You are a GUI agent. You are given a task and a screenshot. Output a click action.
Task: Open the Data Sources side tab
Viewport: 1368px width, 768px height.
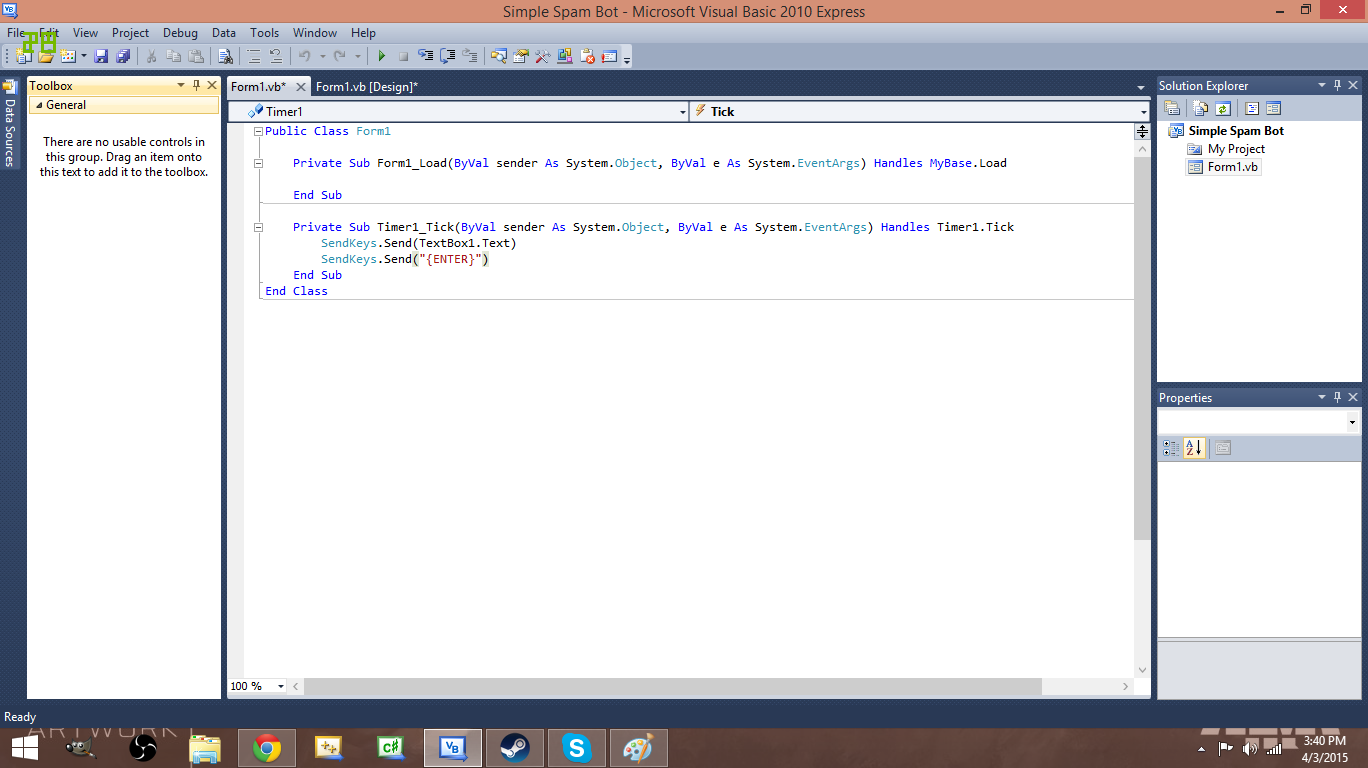point(10,124)
